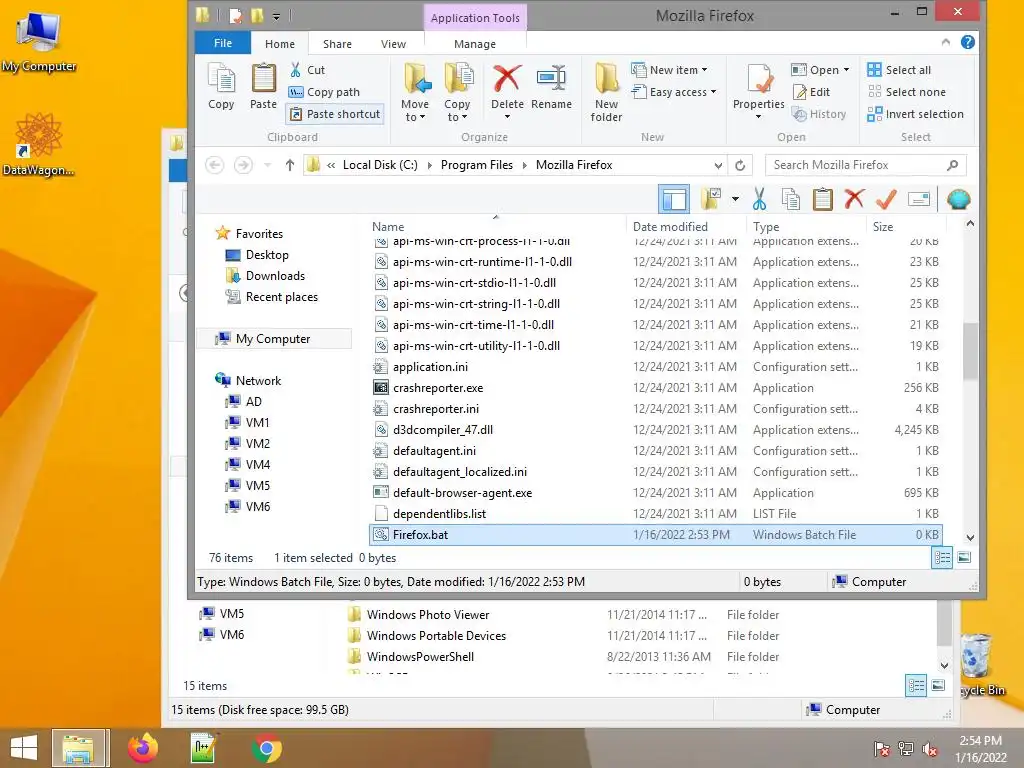Sort by the Date modified column header
This screenshot has height=768, width=1024.
[x=670, y=227]
